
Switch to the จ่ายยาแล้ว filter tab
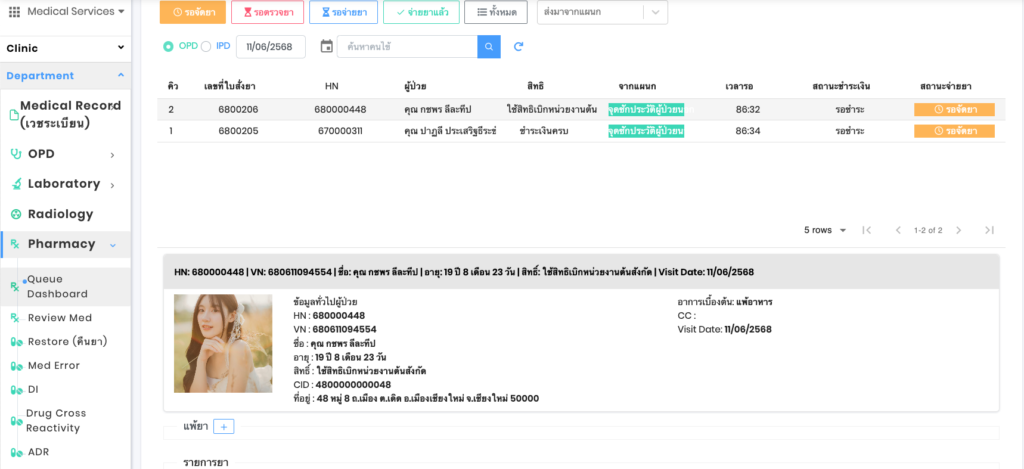coord(421,12)
